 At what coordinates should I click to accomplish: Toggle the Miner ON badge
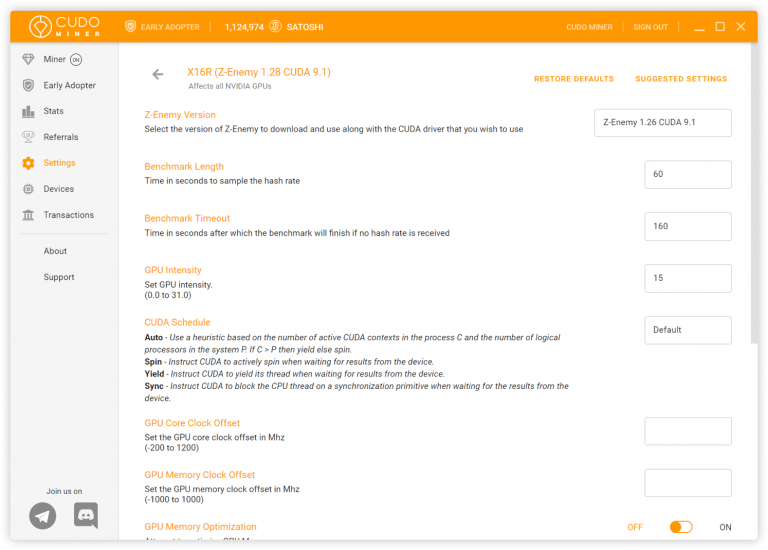76,60
